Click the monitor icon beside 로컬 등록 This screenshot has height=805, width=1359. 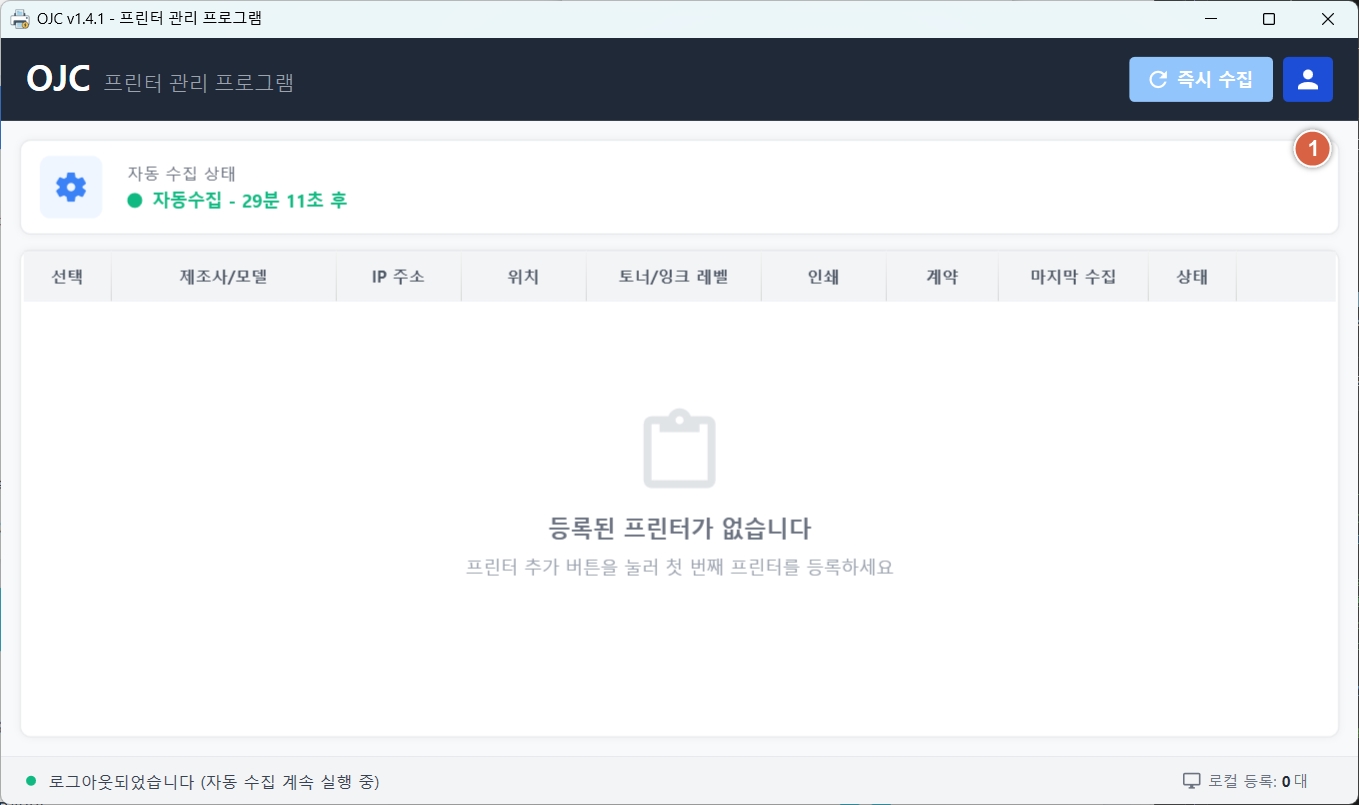[x=1191, y=781]
